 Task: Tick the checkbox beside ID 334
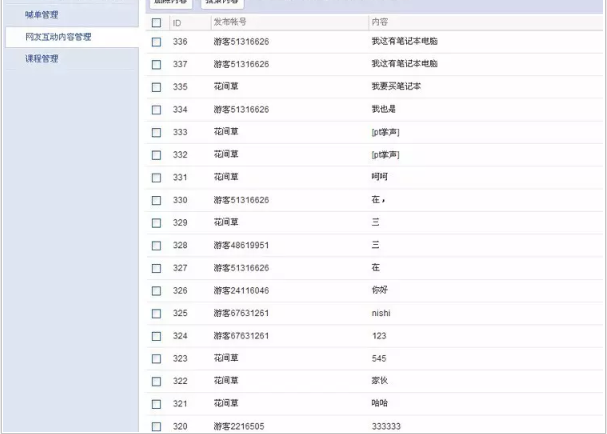coord(156,110)
